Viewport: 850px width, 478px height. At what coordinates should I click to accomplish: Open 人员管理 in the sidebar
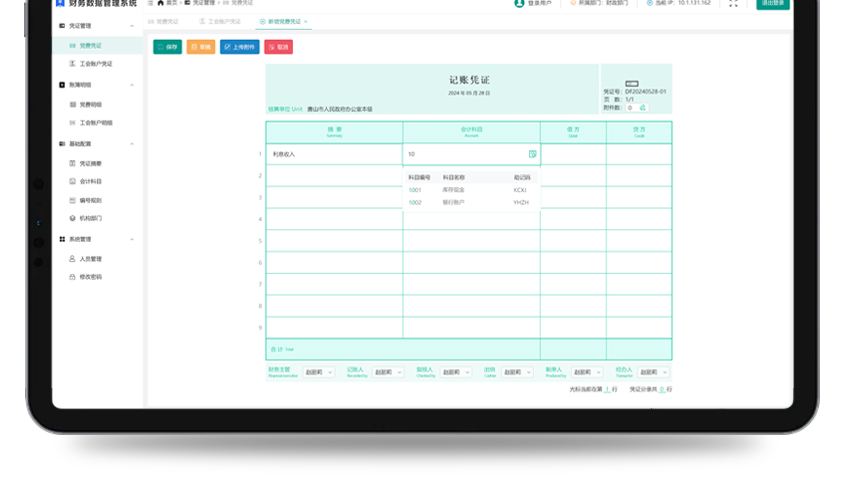(x=90, y=259)
